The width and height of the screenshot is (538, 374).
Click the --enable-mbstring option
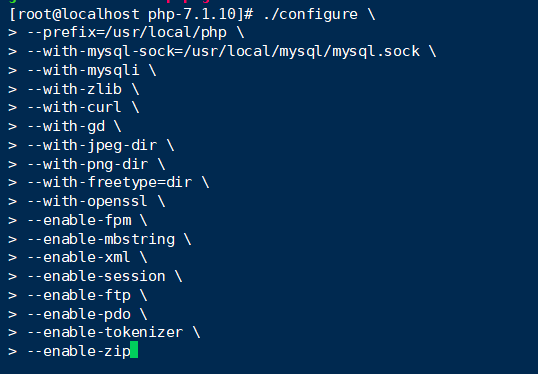click(x=101, y=239)
